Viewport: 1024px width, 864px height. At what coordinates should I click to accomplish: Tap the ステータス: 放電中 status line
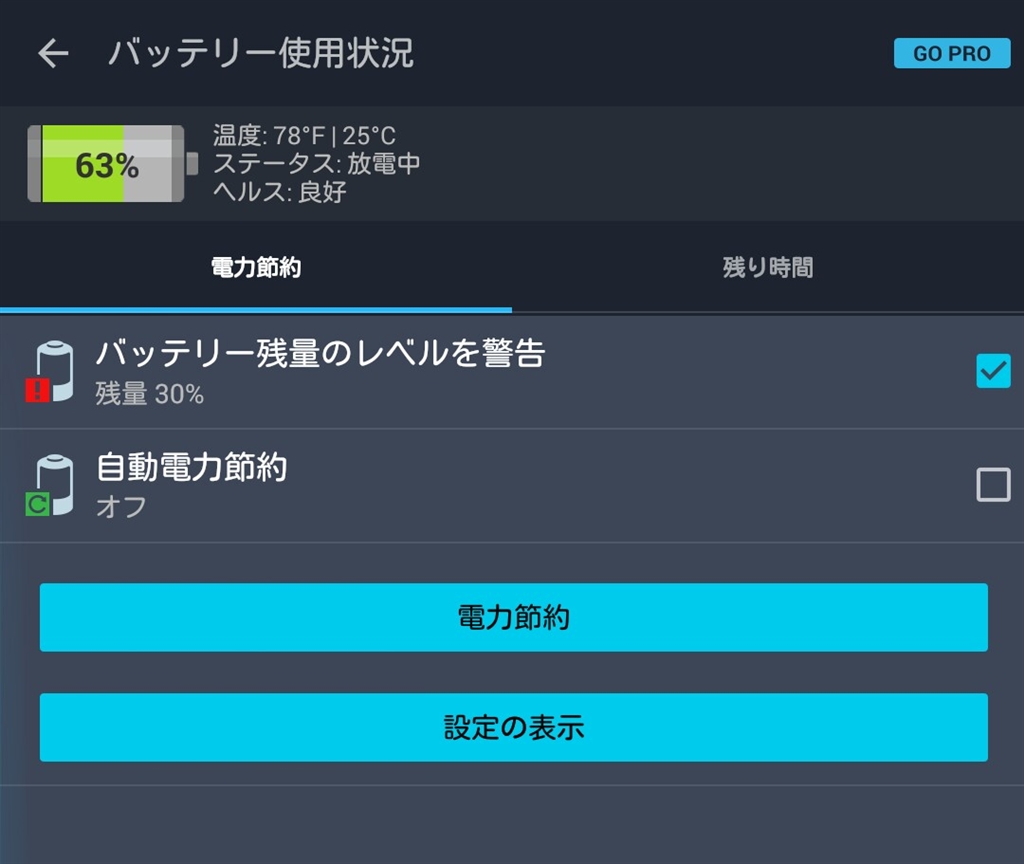click(317, 163)
